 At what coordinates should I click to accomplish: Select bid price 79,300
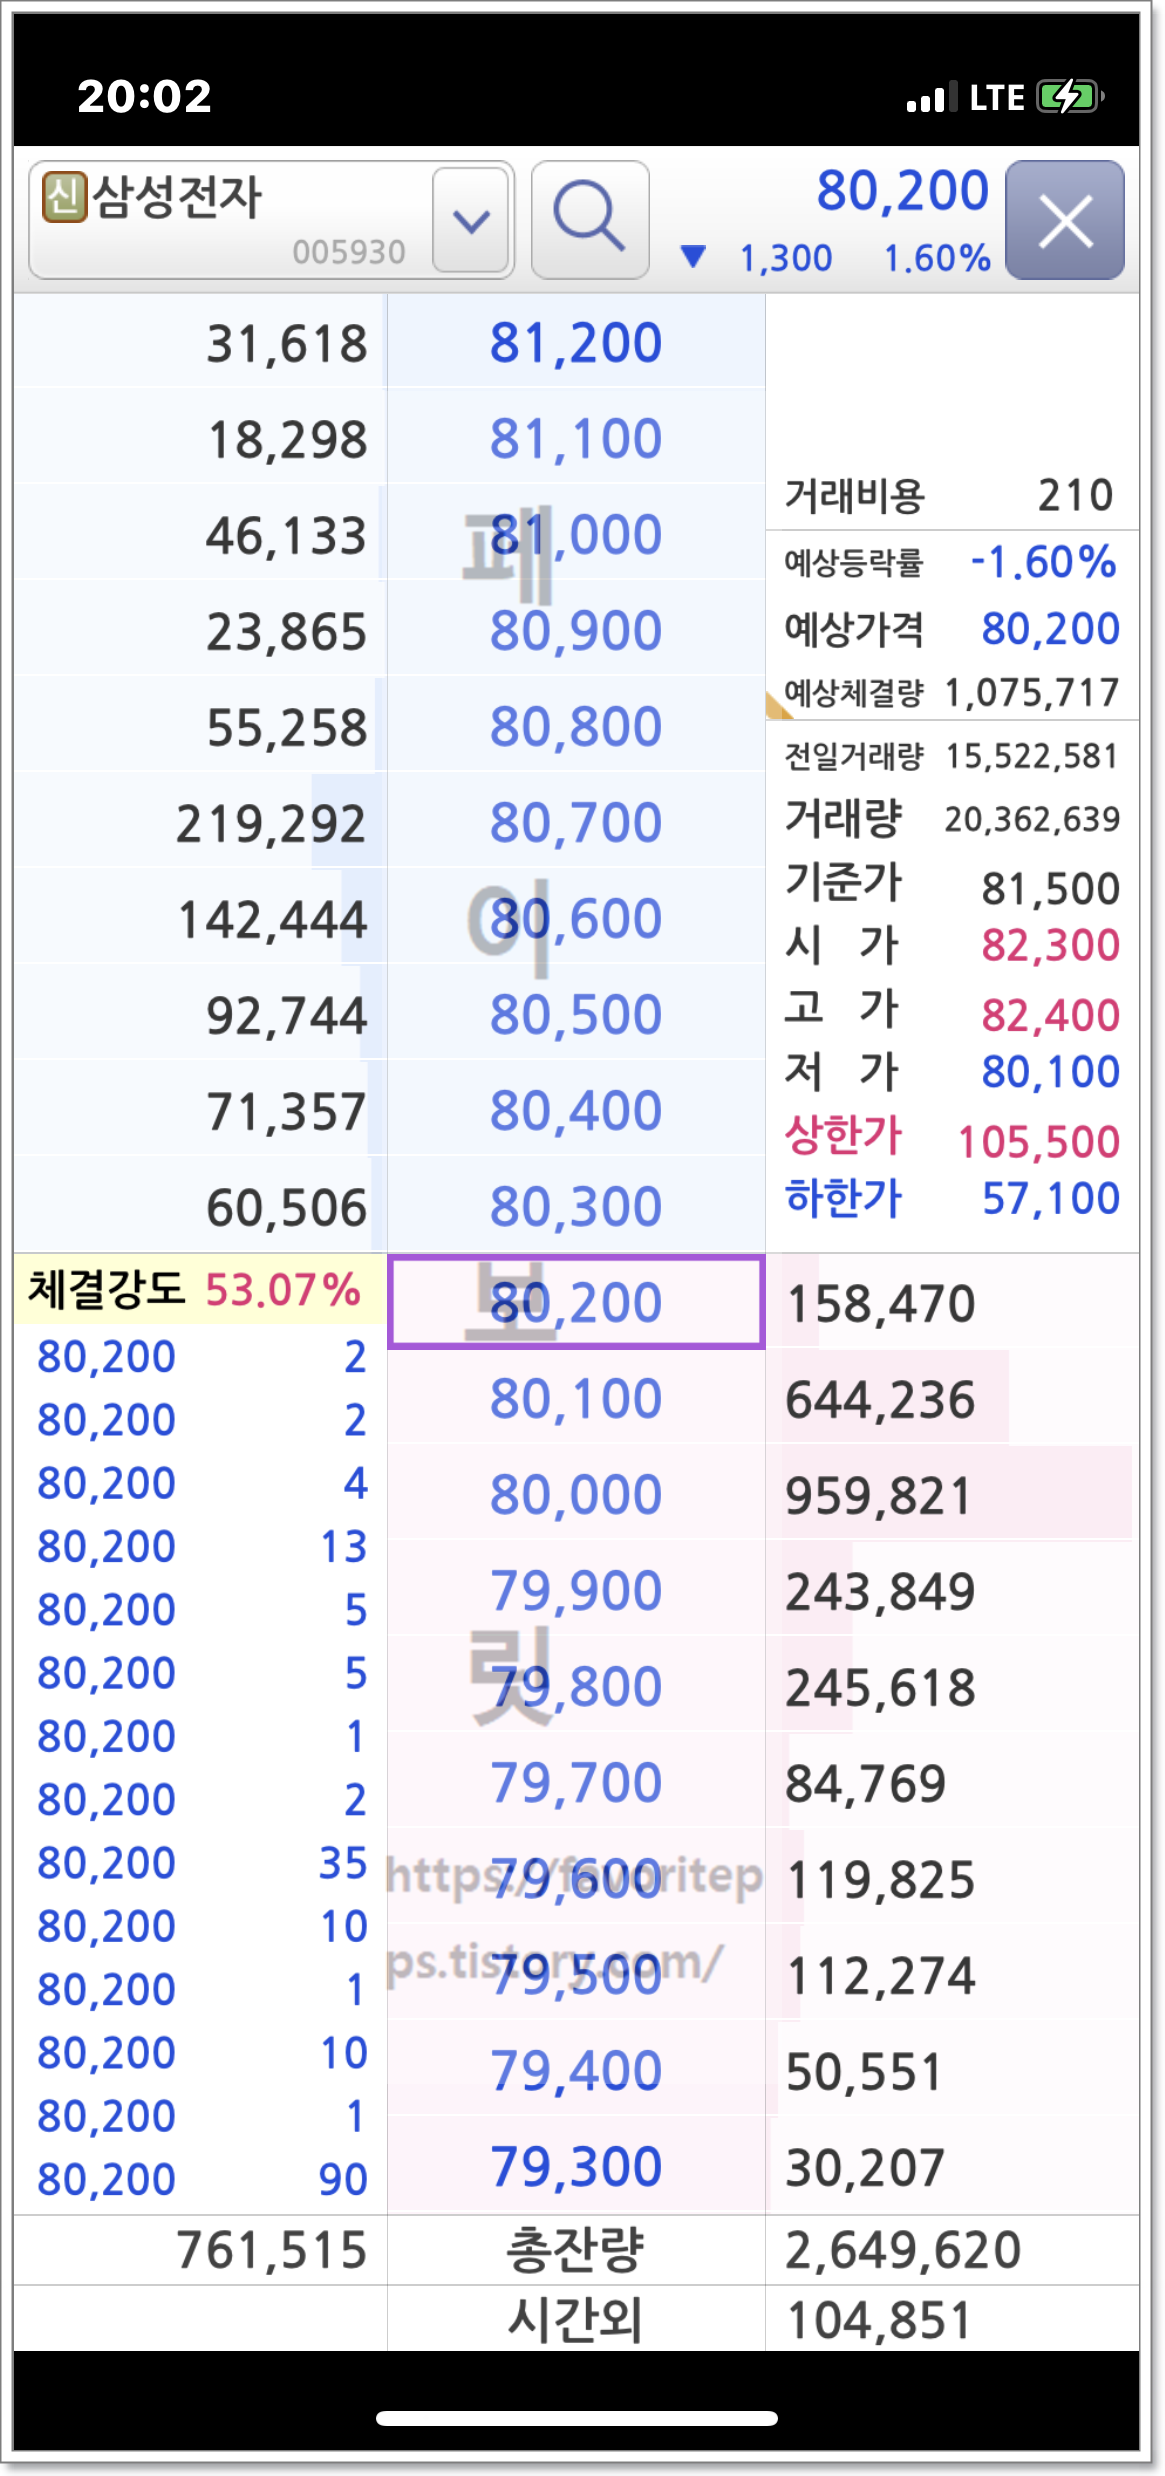(x=576, y=2167)
